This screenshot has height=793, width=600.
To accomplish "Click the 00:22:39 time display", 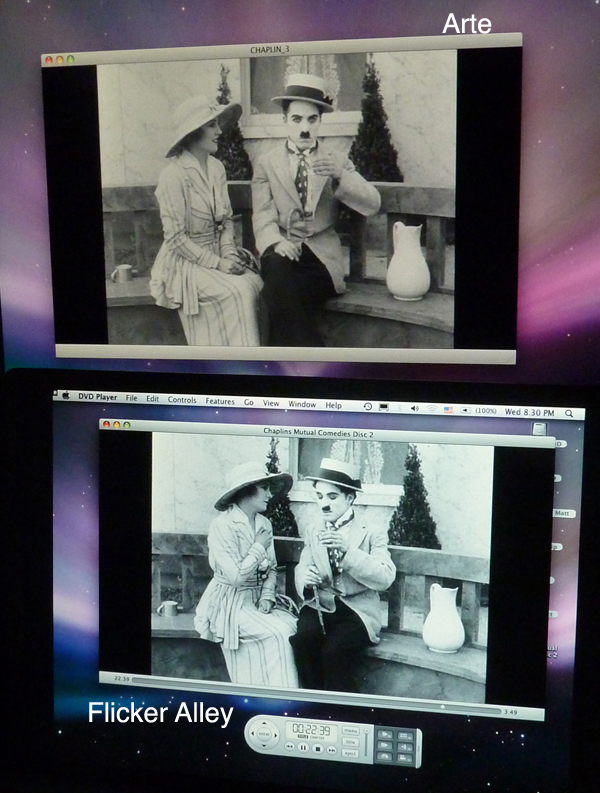I will point(312,731).
